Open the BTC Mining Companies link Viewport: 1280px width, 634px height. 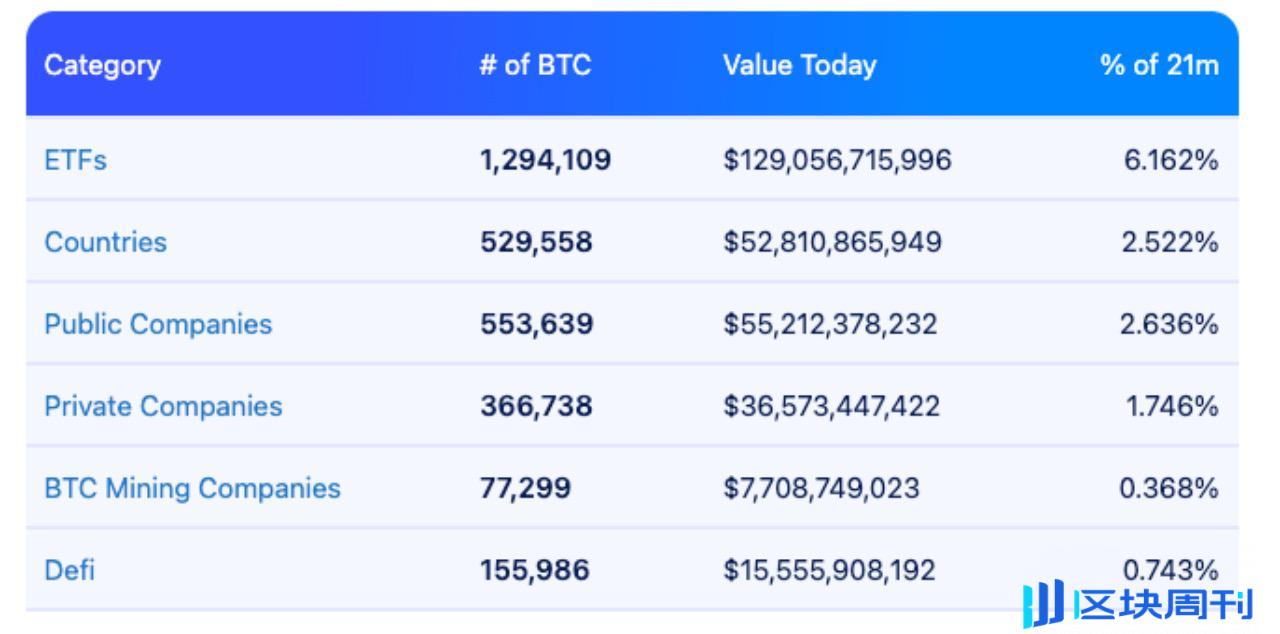192,488
